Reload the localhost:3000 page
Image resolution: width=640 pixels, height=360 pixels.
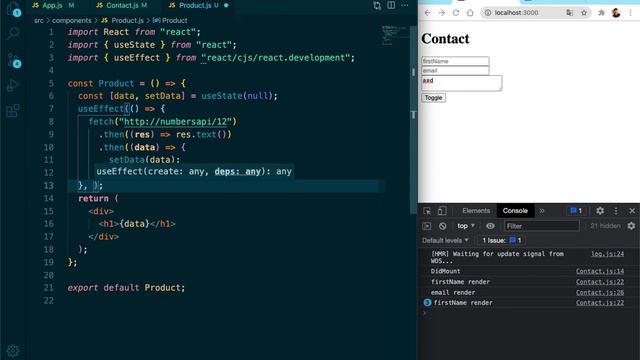coord(456,13)
